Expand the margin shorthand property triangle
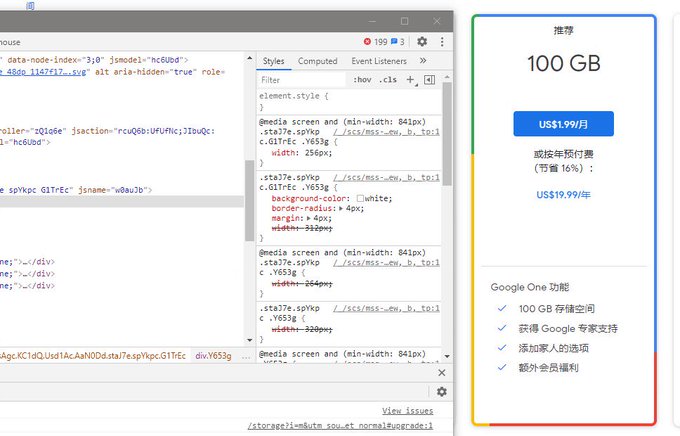 (309, 218)
